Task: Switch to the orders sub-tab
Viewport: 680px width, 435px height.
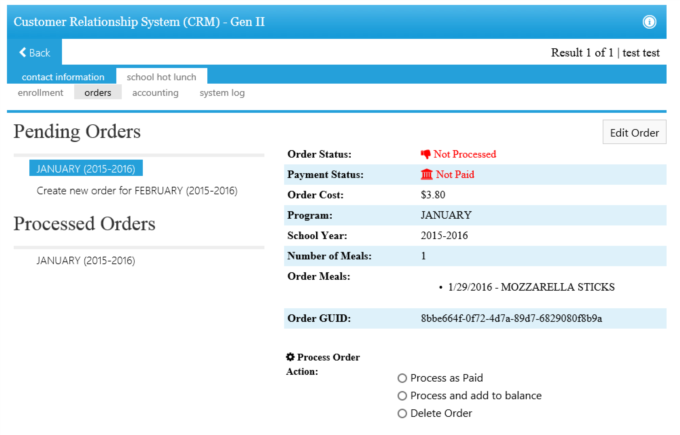Action: [98, 93]
